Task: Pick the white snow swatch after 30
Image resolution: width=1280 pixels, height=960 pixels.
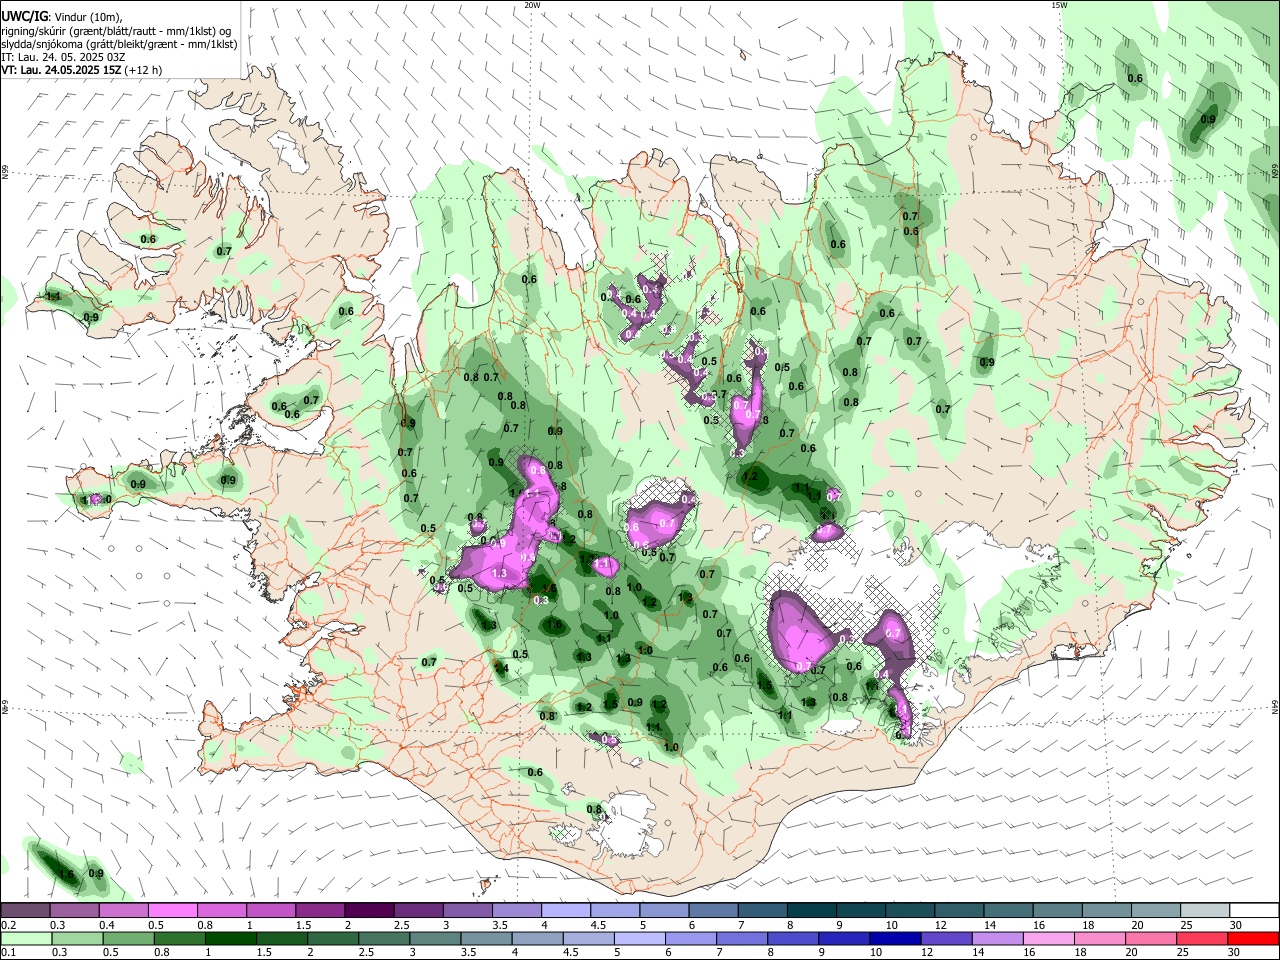Action: [x=1254, y=911]
